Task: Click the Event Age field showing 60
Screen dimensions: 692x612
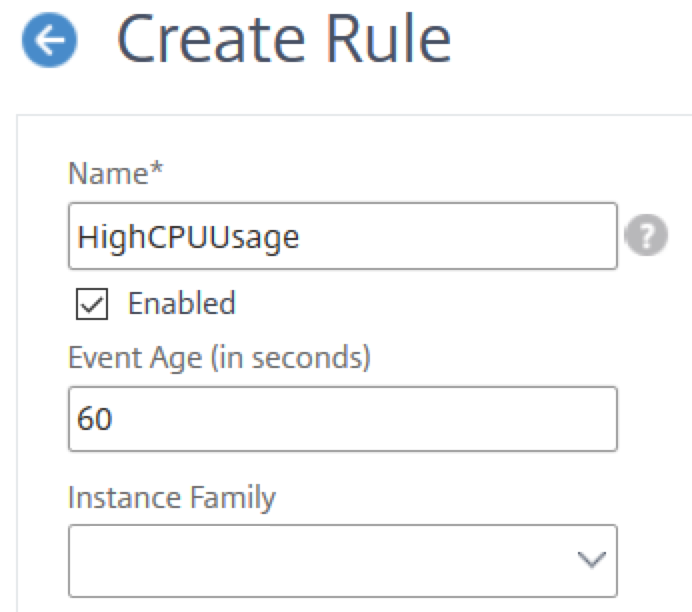Action: [x=342, y=419]
